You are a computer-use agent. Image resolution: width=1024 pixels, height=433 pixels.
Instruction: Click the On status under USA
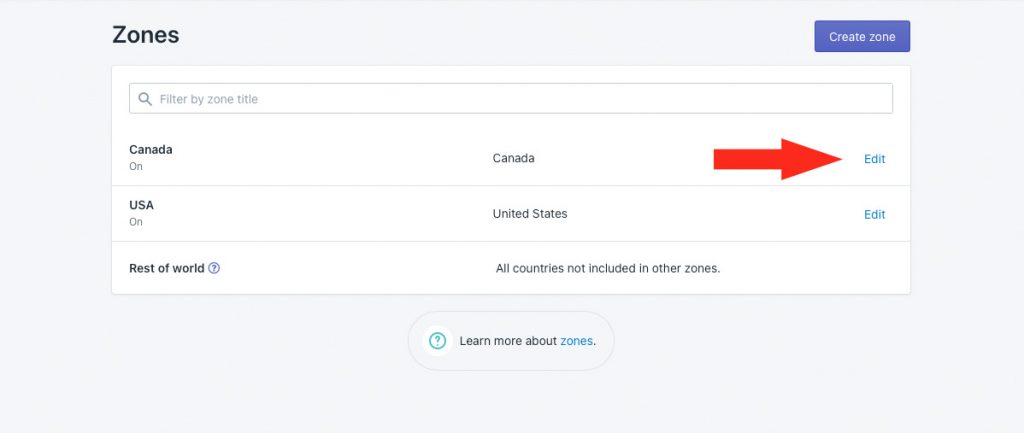pyautogui.click(x=136, y=222)
